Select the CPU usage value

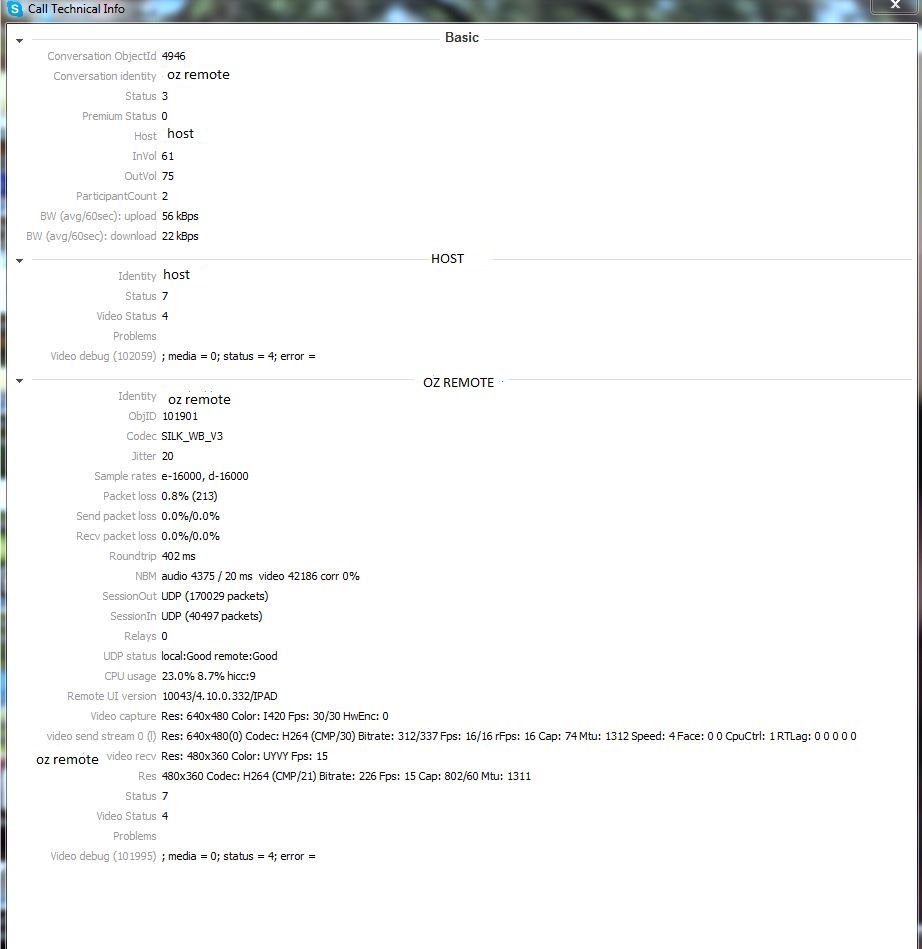point(208,676)
